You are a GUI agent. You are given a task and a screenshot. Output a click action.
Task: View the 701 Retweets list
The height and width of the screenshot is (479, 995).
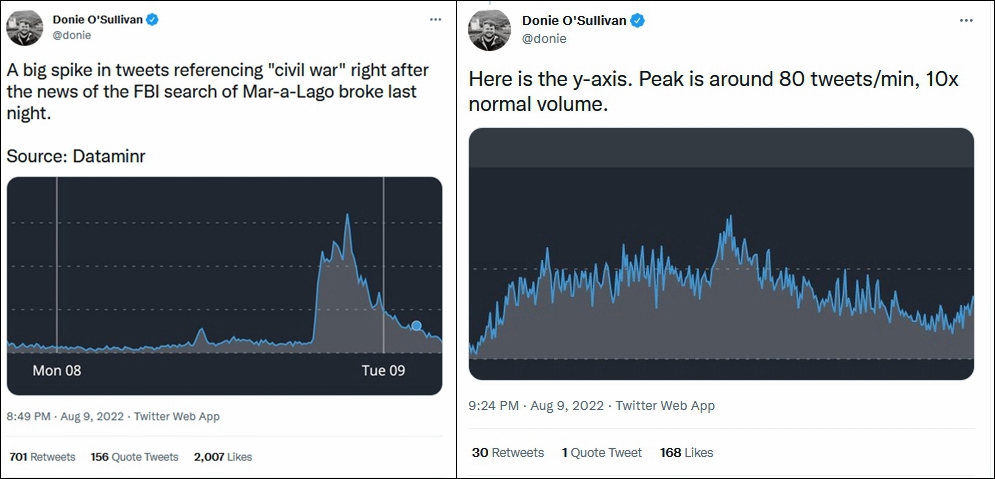click(43, 457)
